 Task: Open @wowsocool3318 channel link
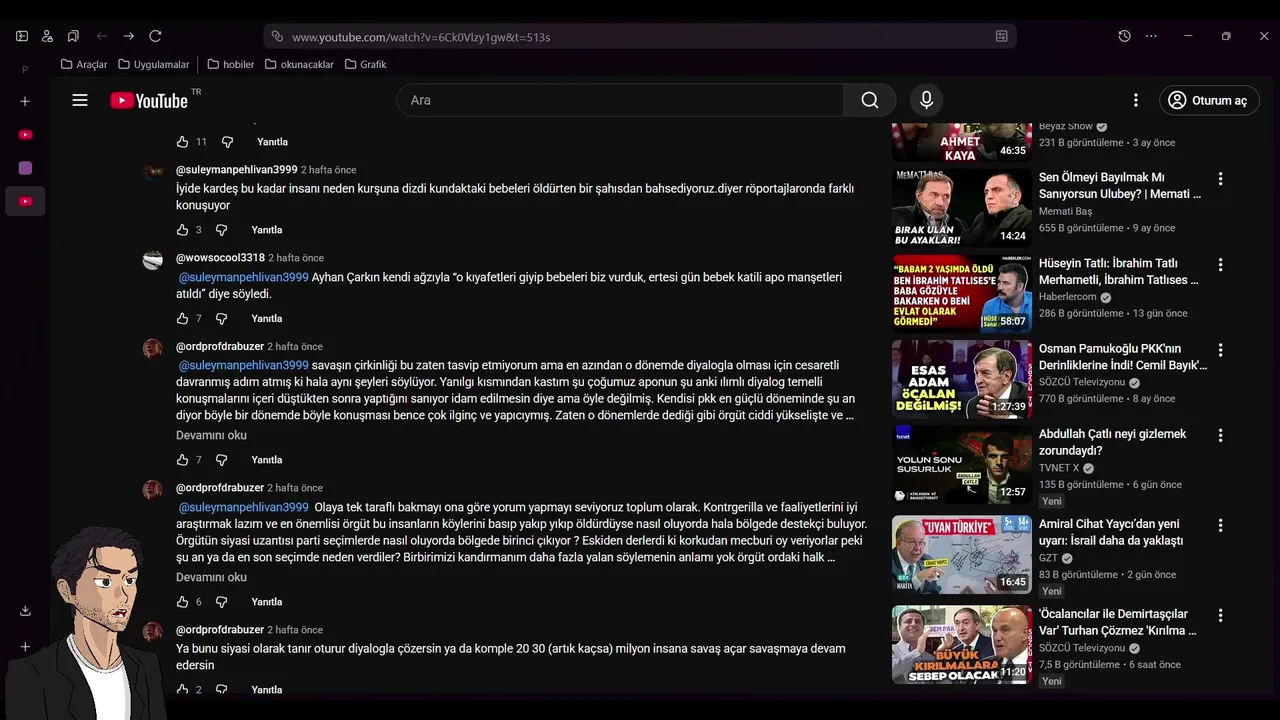[x=220, y=258]
